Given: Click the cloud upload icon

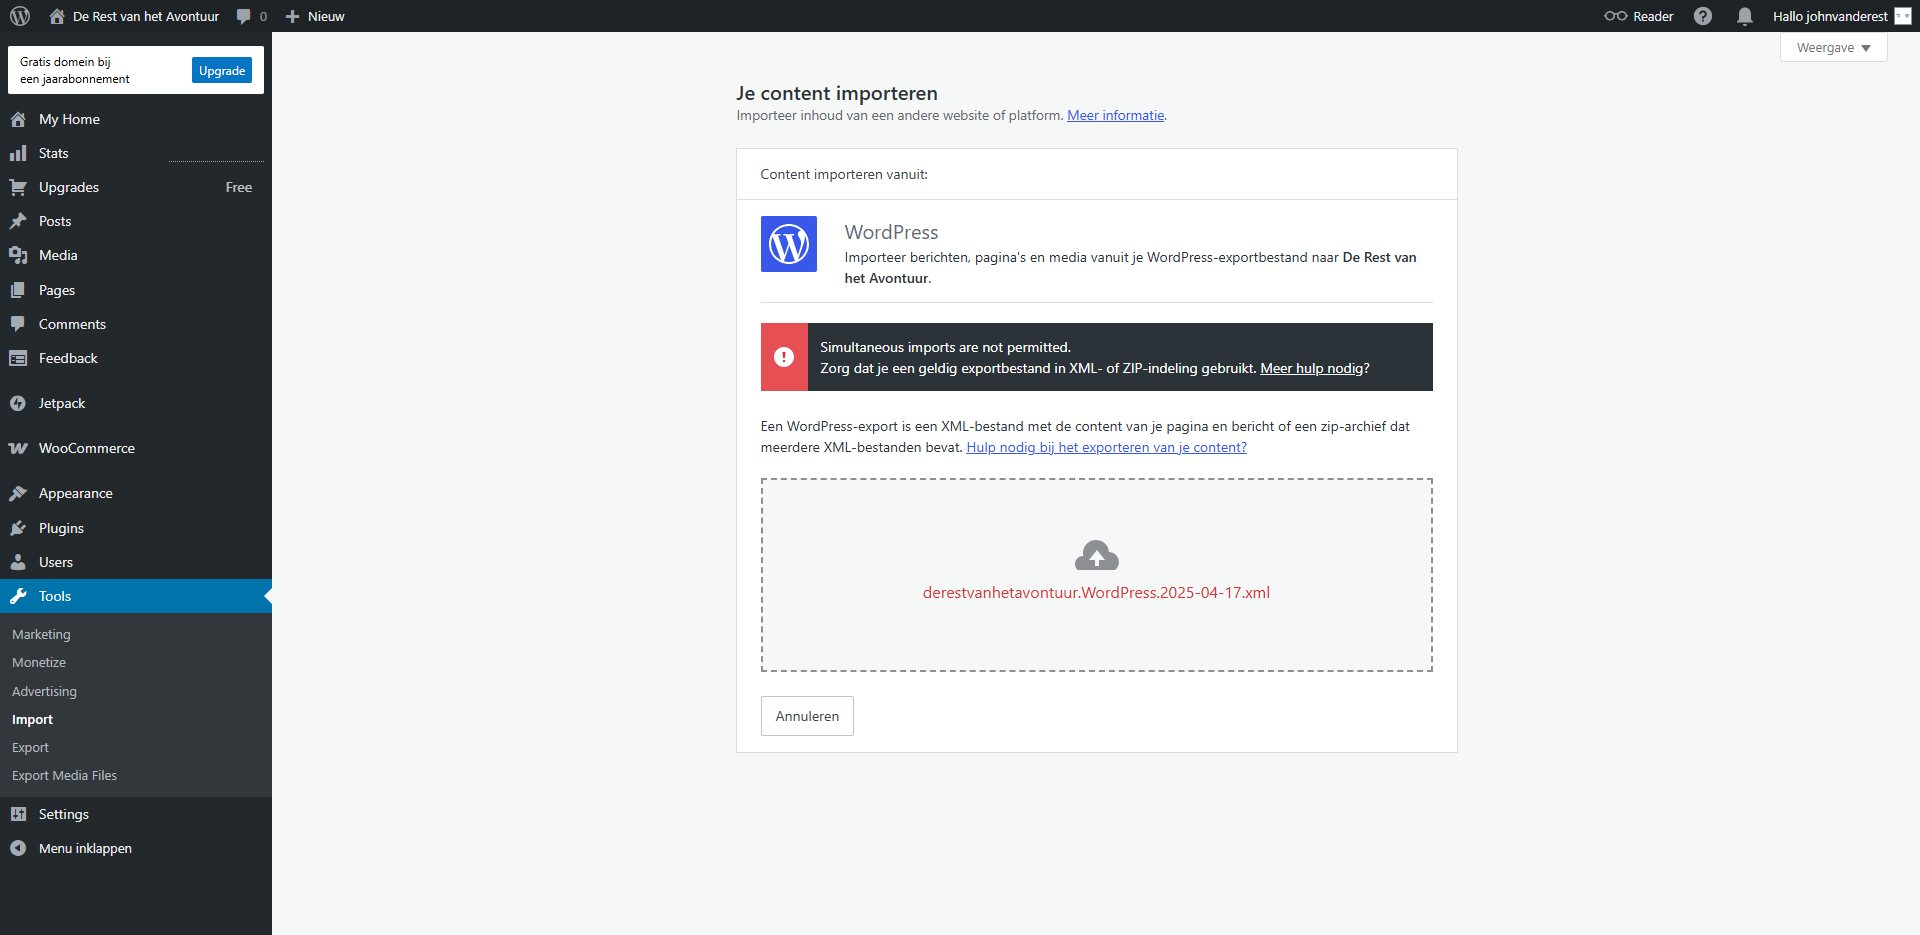Looking at the screenshot, I should click(x=1096, y=556).
